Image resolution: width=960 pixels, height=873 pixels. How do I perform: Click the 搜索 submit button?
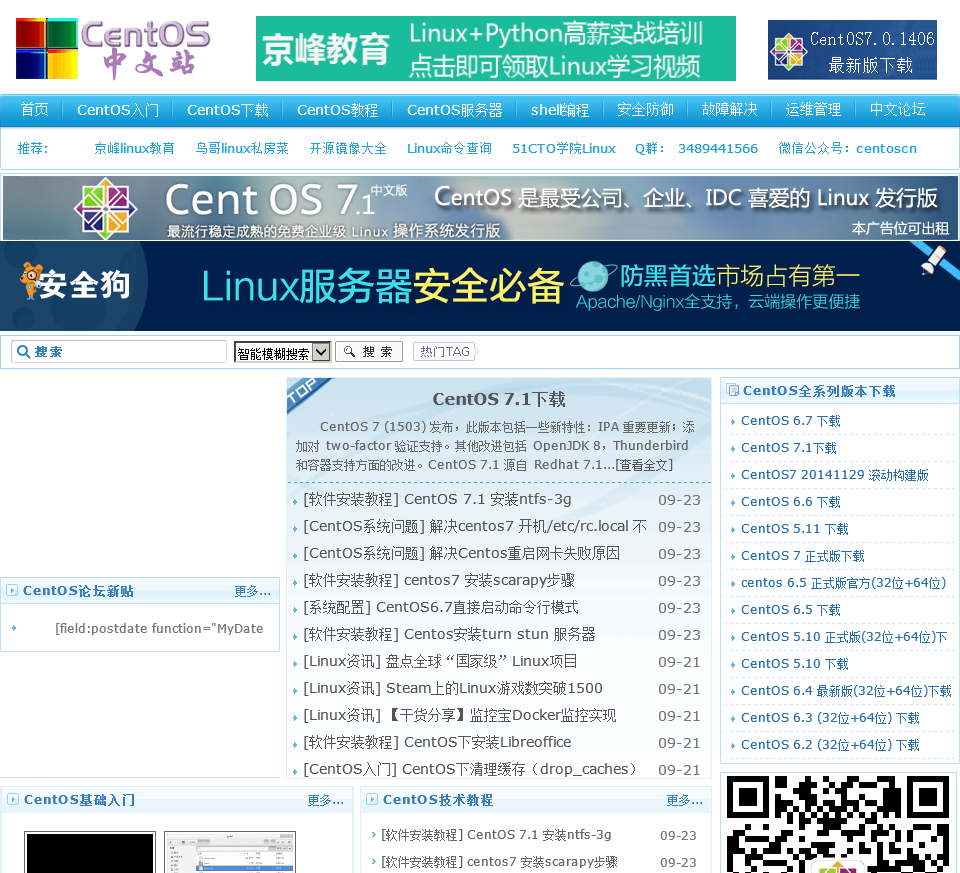click(369, 351)
